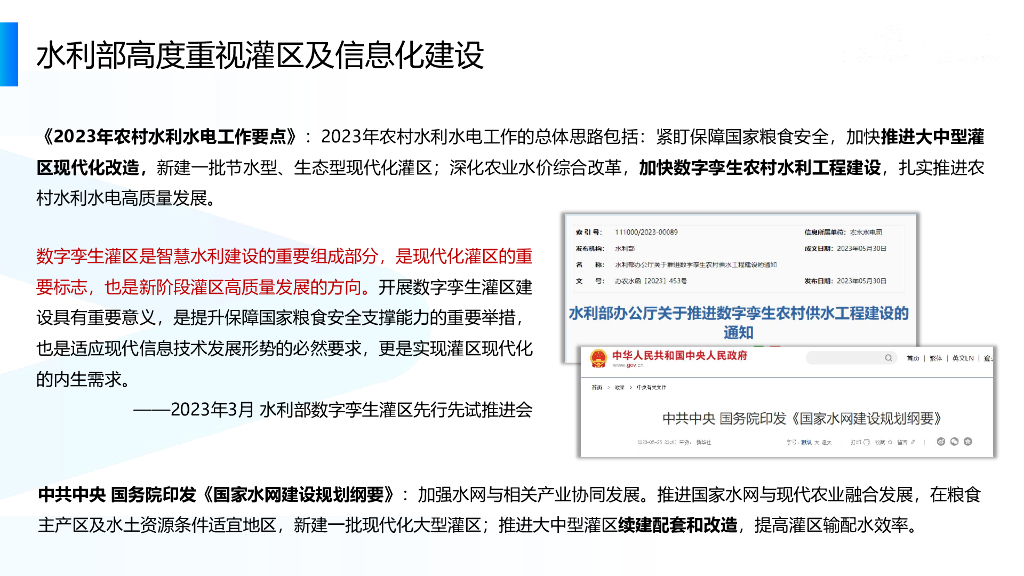Click the document number 办农水函〔2023〕453号
Image resolution: width=1024 pixels, height=576 pixels.
[x=650, y=281]
